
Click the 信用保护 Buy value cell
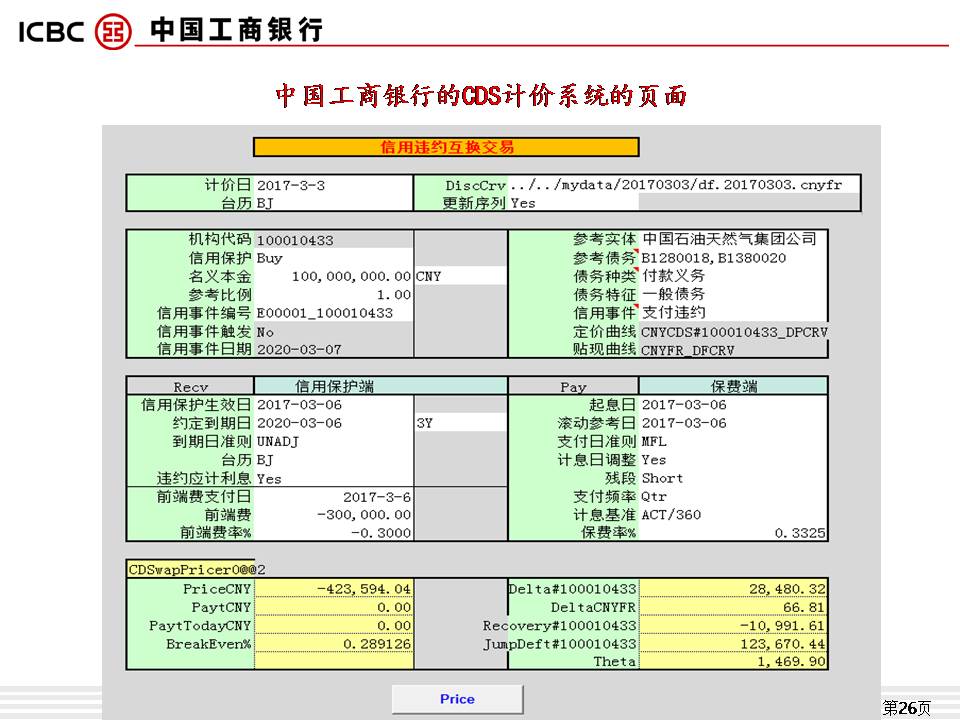click(333, 257)
